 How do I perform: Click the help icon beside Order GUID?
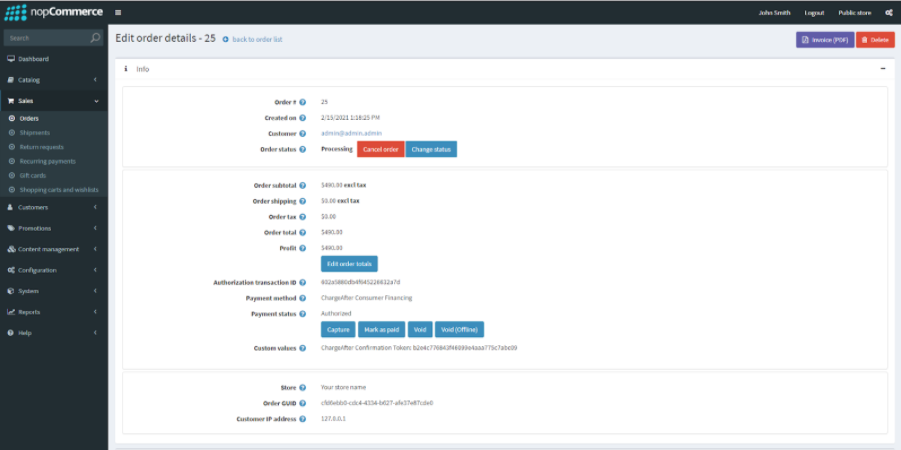tap(302, 403)
